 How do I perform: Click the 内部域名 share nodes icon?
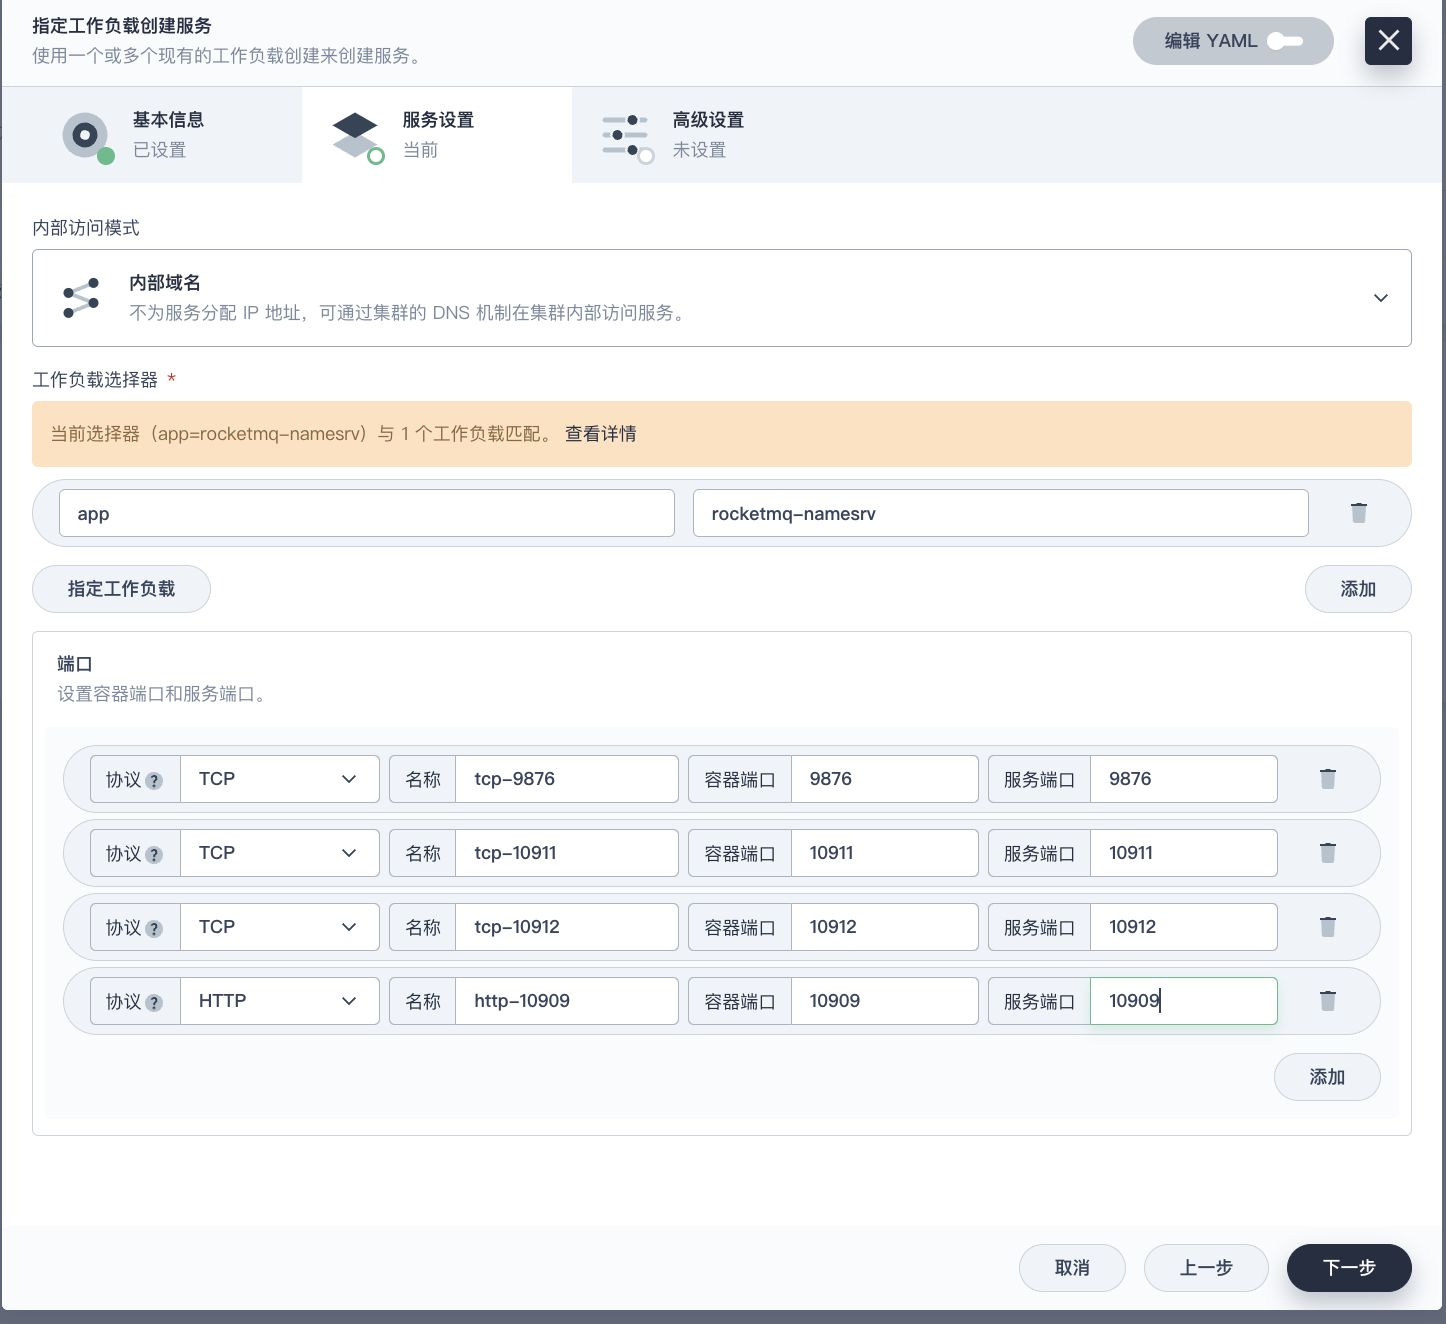[x=81, y=298]
